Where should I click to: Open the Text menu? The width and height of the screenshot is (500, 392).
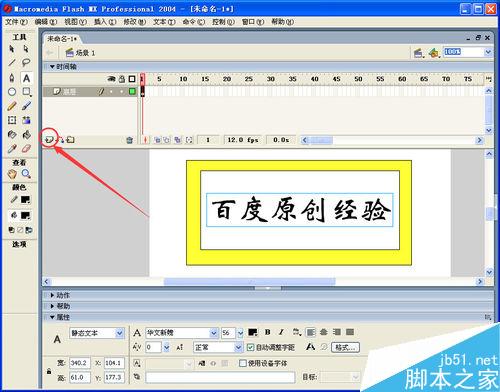(x=164, y=22)
